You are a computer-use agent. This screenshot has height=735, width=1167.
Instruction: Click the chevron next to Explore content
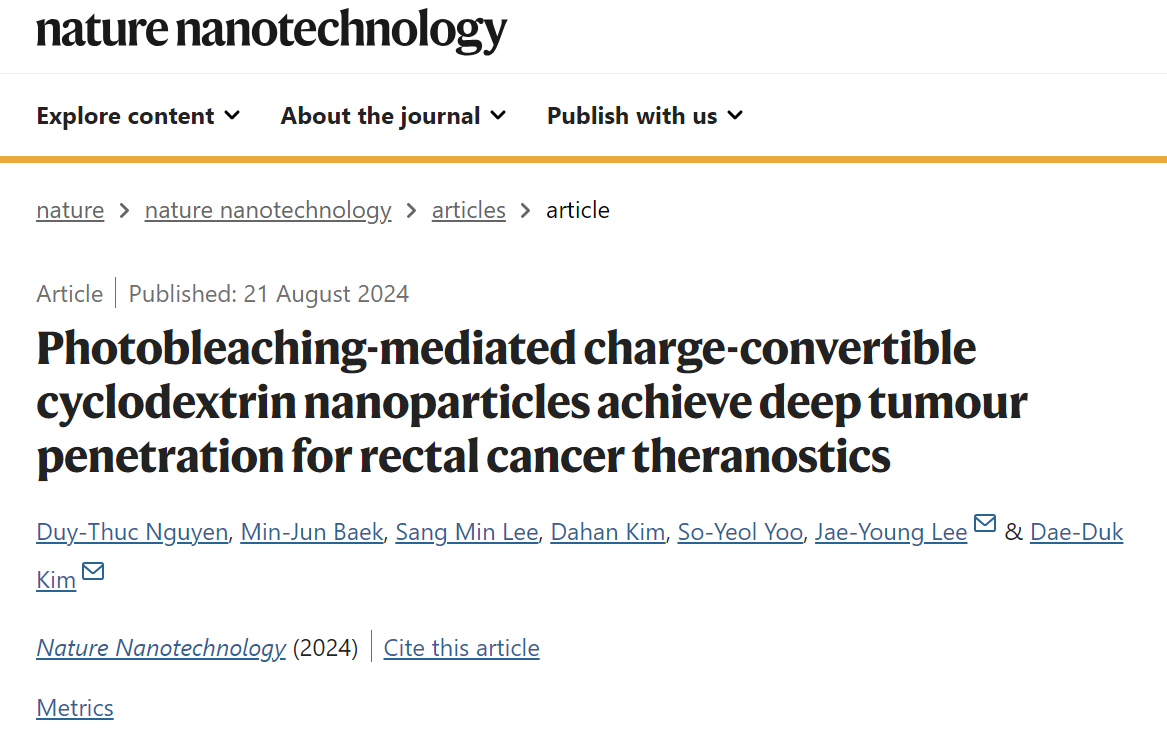tap(232, 115)
